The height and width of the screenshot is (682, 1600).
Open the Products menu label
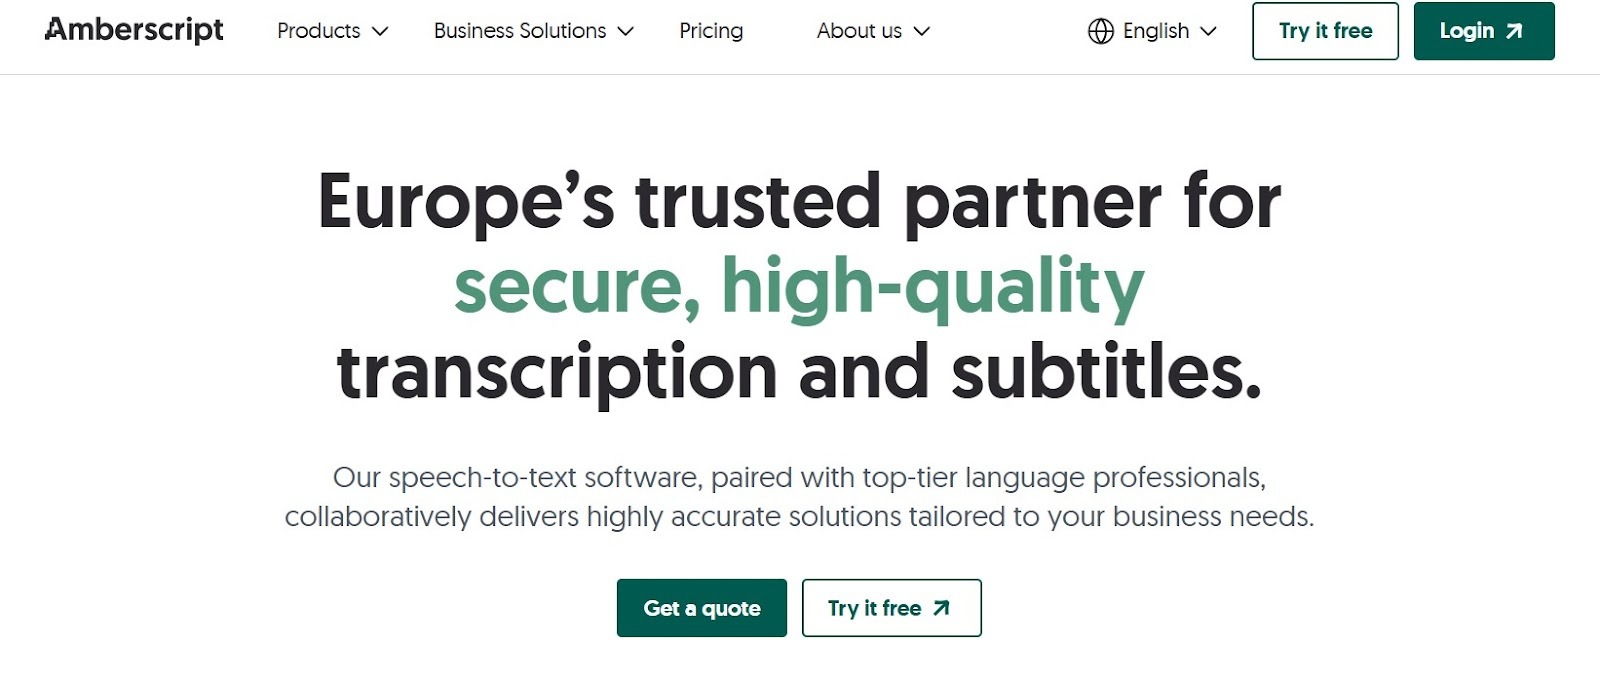click(x=318, y=31)
